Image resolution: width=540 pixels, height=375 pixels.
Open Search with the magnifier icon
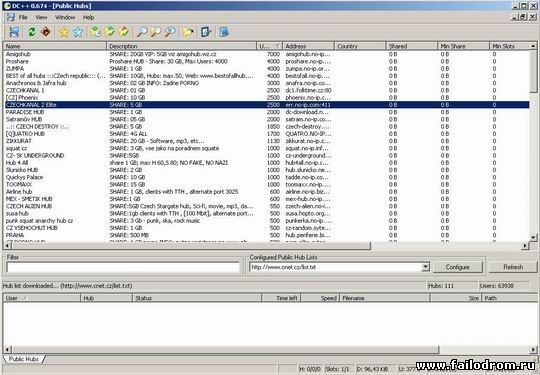coord(142,32)
